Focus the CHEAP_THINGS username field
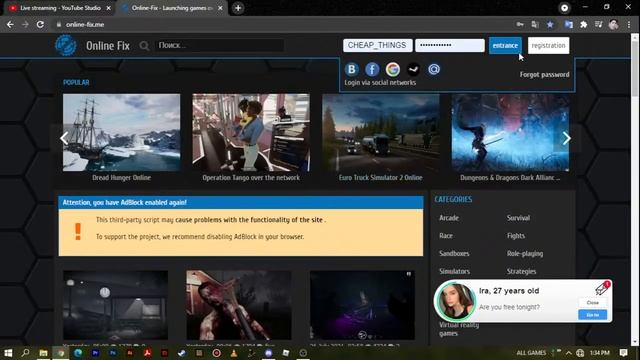Image resolution: width=640 pixels, height=360 pixels. coord(377,45)
